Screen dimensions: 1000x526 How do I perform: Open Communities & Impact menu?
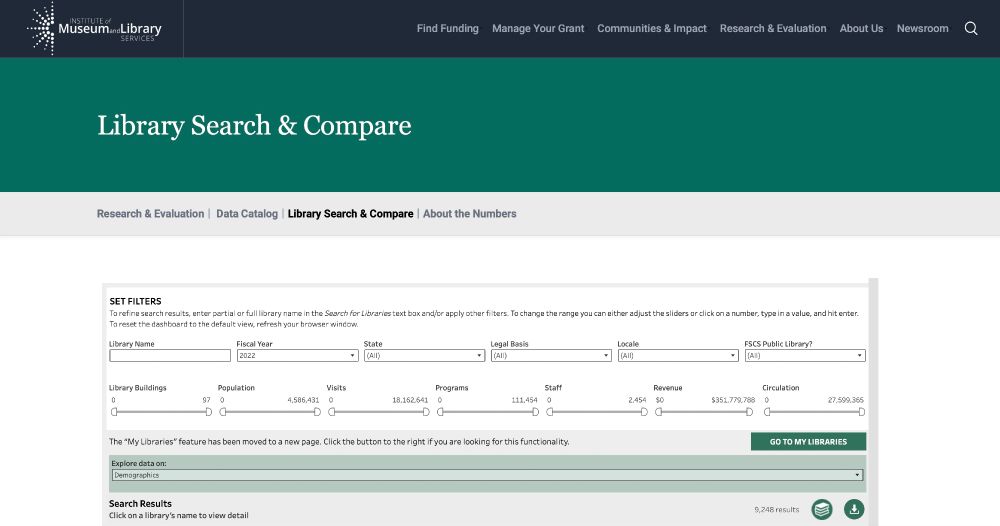(x=652, y=28)
